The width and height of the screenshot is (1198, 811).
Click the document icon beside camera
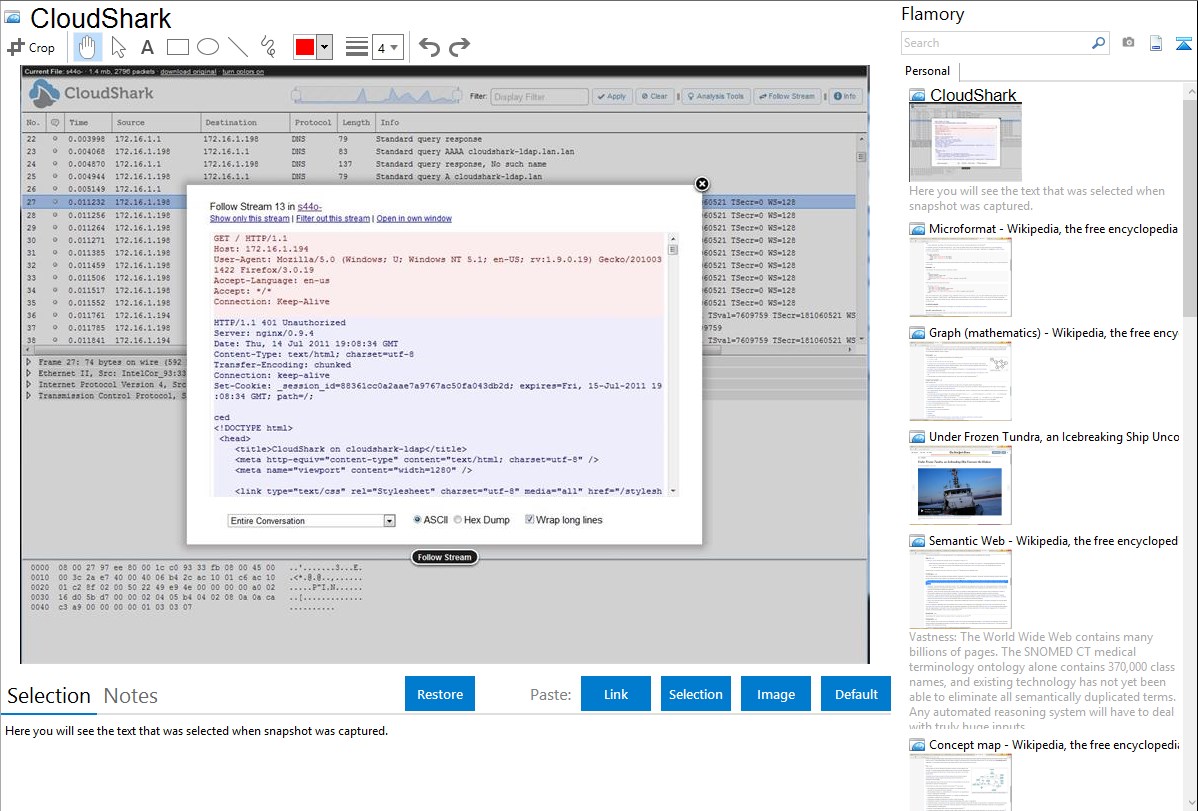pyautogui.click(x=1156, y=43)
